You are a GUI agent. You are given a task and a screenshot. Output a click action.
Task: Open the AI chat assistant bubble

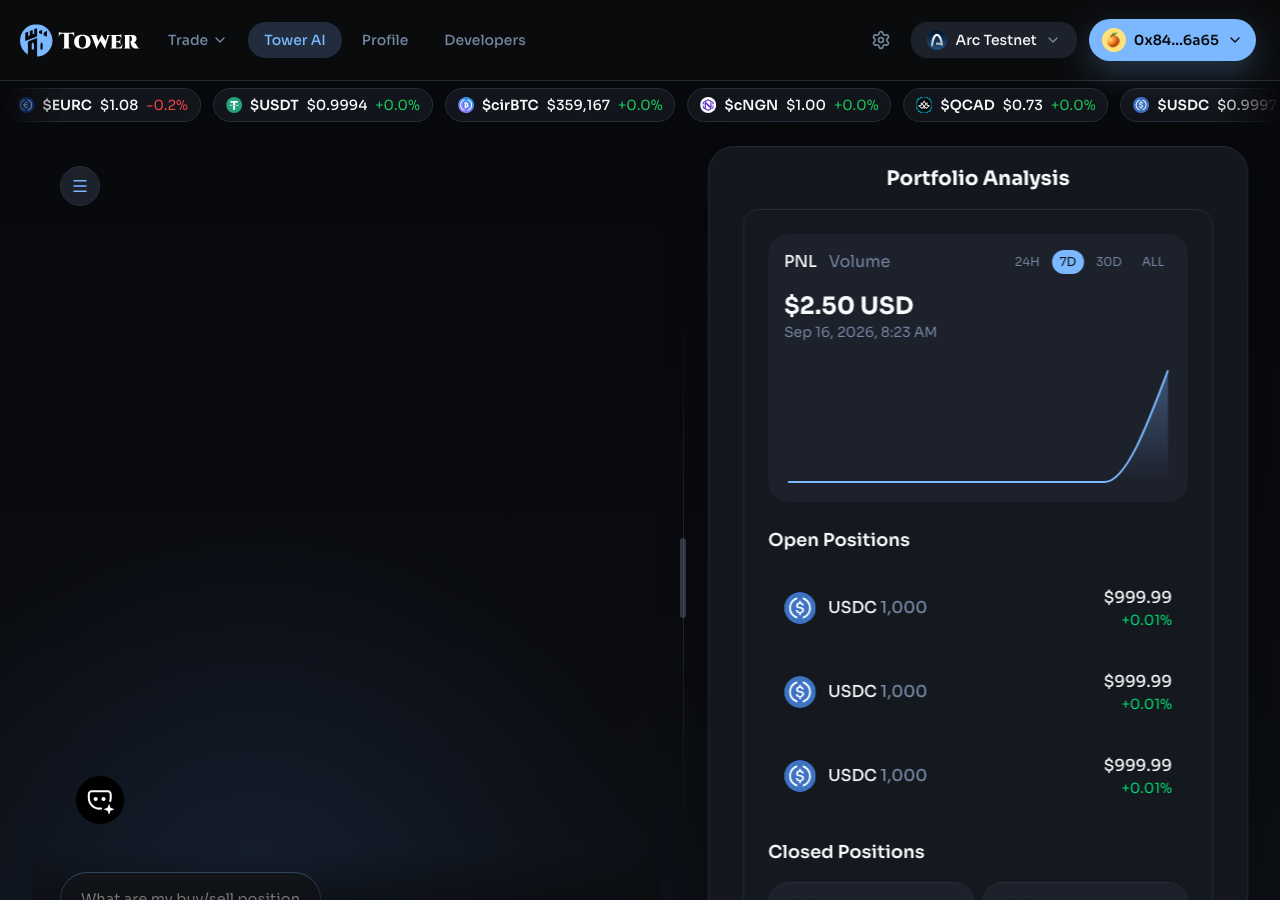coord(100,800)
